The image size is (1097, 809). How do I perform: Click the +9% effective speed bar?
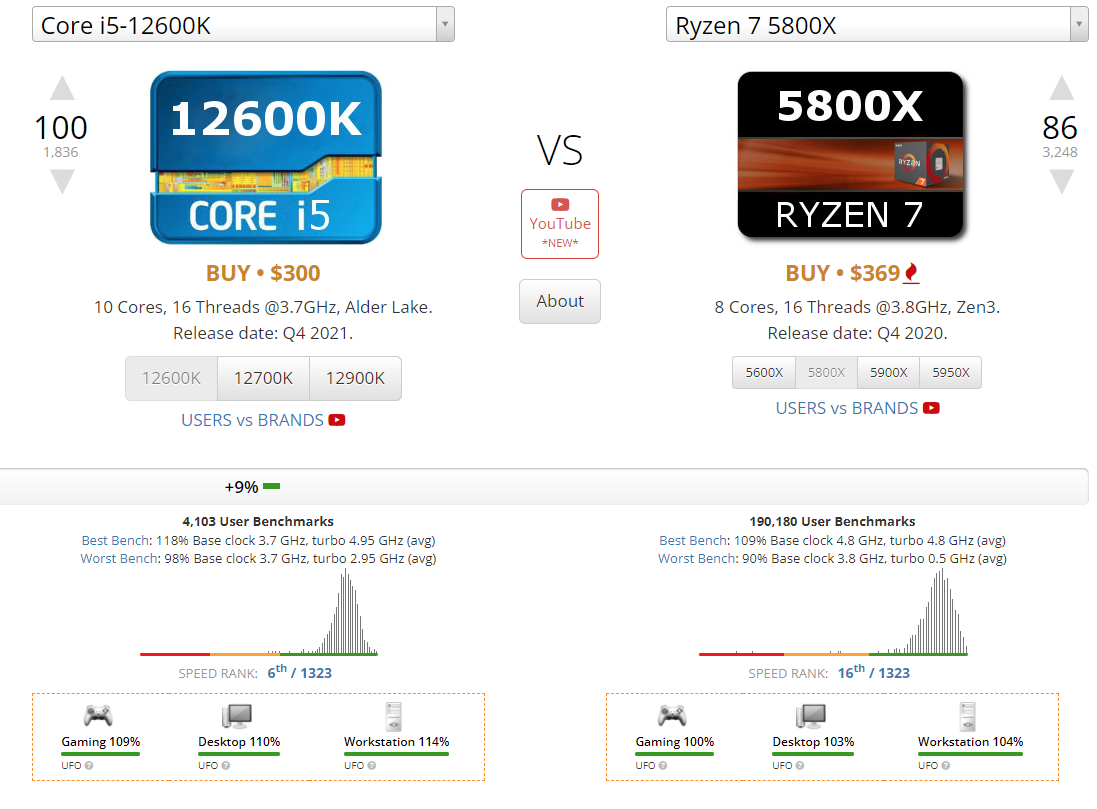(272, 486)
